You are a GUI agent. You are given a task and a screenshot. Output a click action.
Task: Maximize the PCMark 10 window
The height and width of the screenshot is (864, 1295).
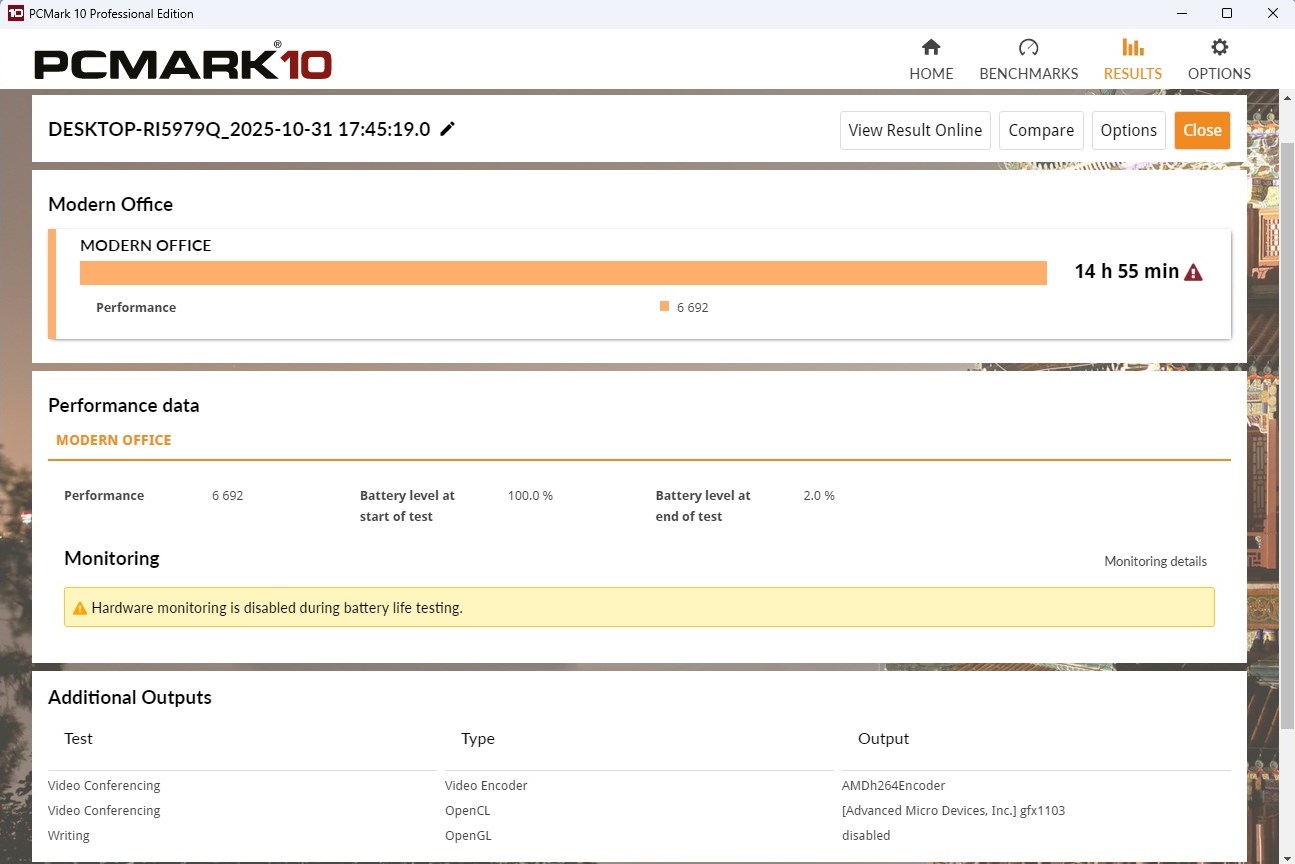click(x=1227, y=13)
